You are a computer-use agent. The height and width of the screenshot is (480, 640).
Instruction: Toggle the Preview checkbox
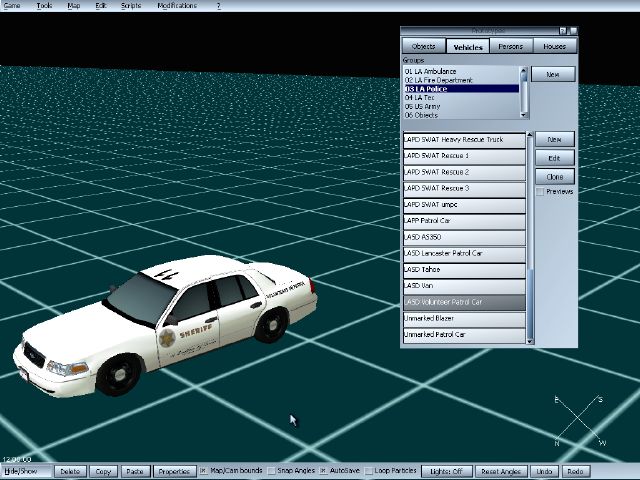point(540,191)
